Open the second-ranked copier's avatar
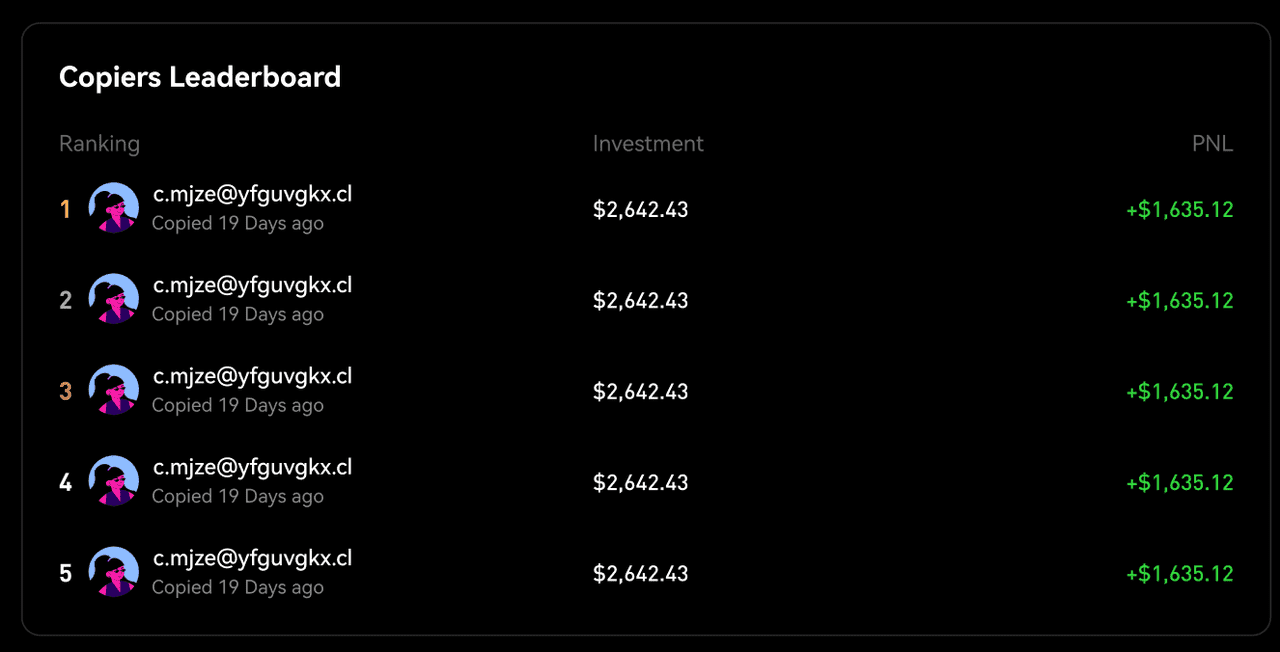The image size is (1280, 652). (113, 299)
